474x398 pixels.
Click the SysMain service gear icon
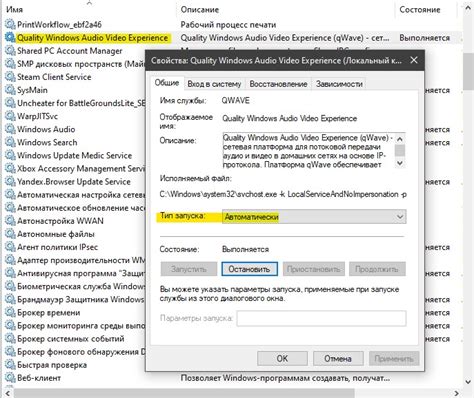pos(10,90)
